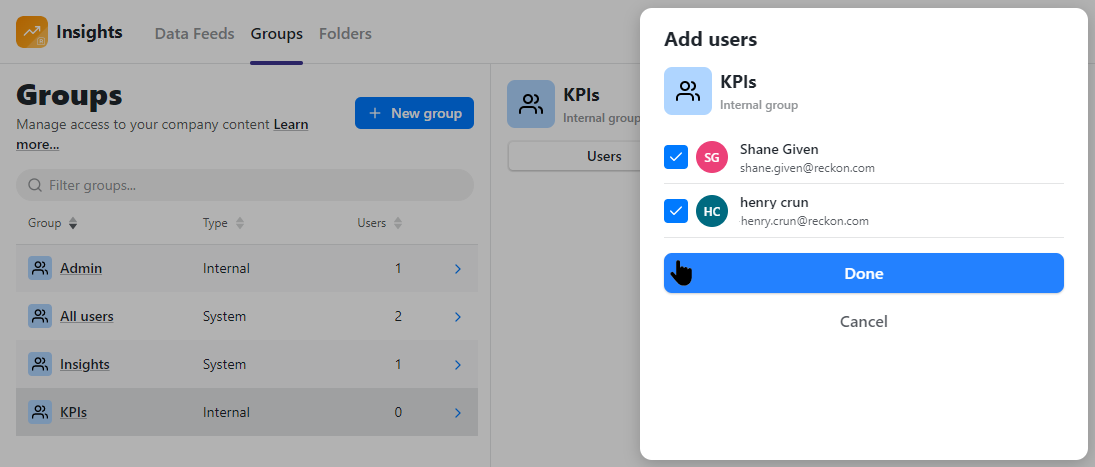Click the Insights group row icon
This screenshot has width=1095, height=467.
[x=40, y=364]
